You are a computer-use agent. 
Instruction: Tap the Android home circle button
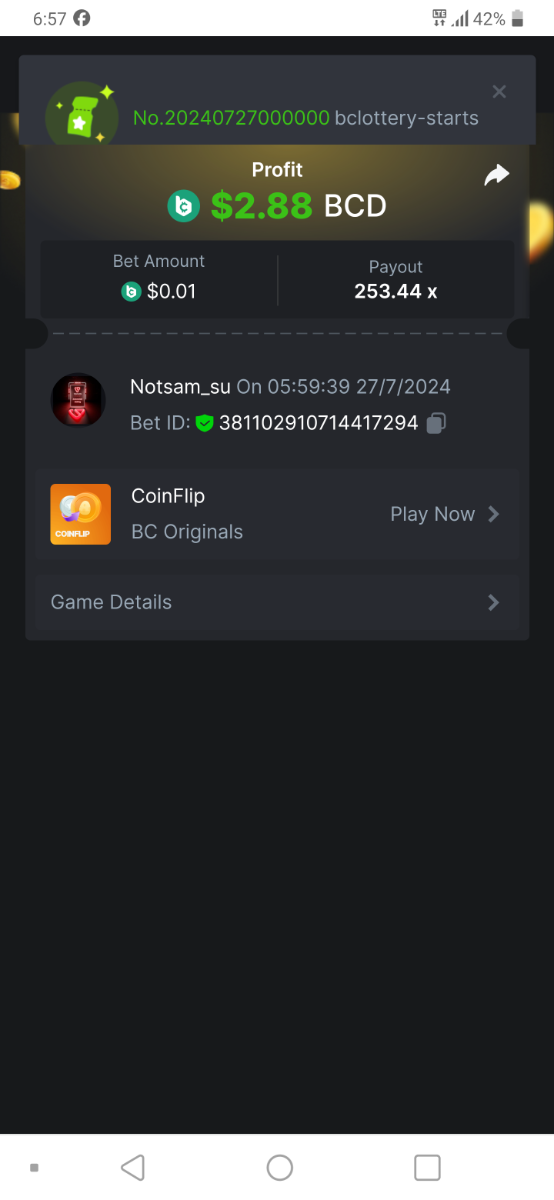click(280, 1167)
